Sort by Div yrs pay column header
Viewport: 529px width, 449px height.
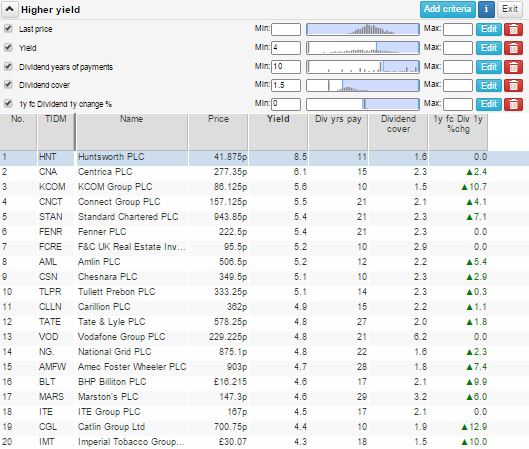point(338,132)
